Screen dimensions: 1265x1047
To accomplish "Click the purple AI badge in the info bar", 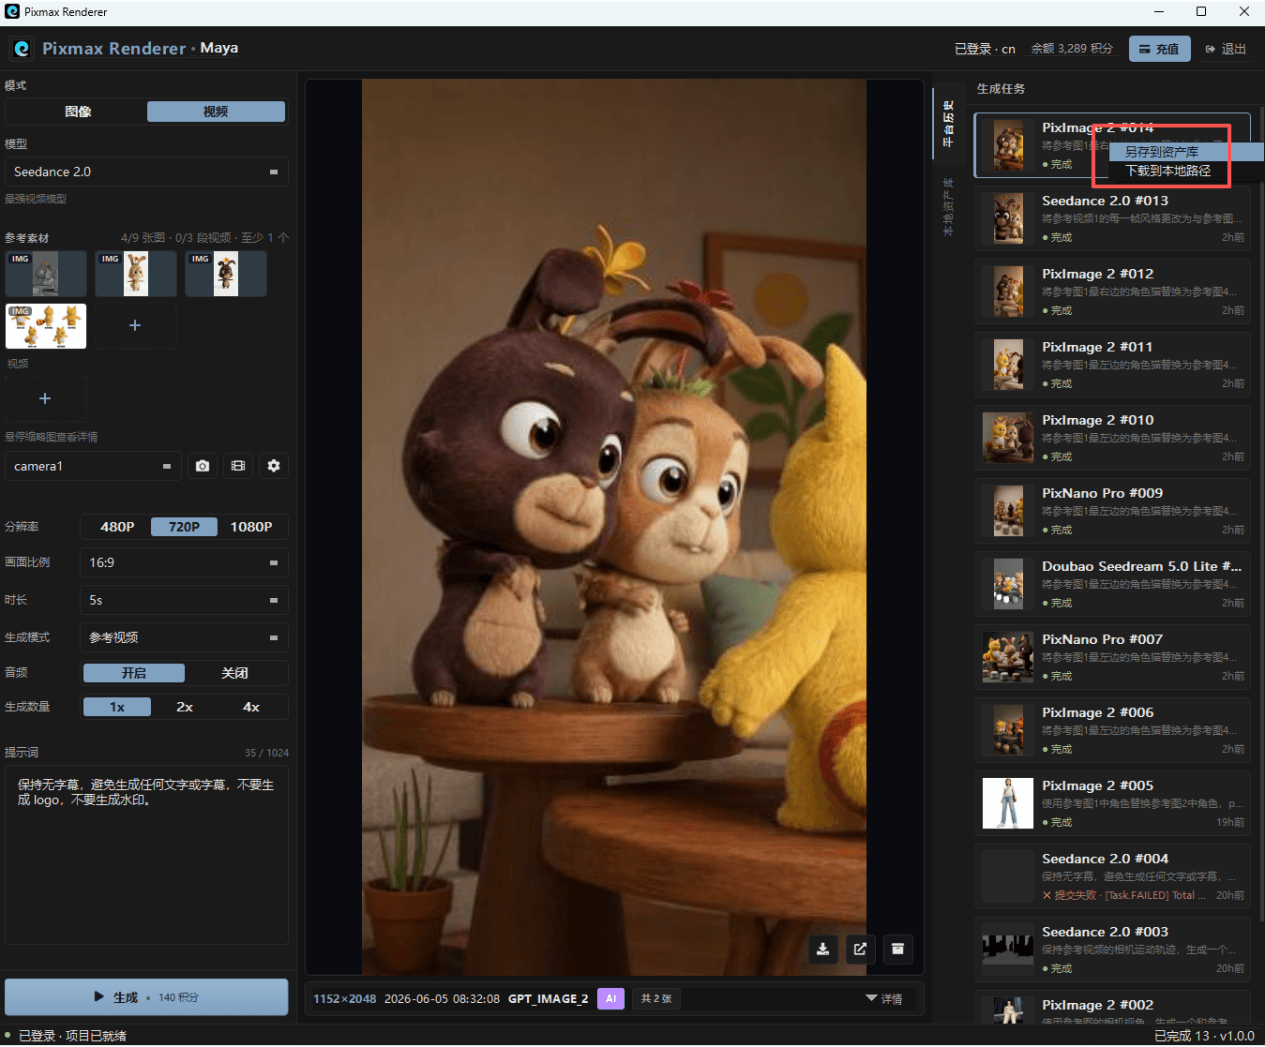I will point(611,998).
